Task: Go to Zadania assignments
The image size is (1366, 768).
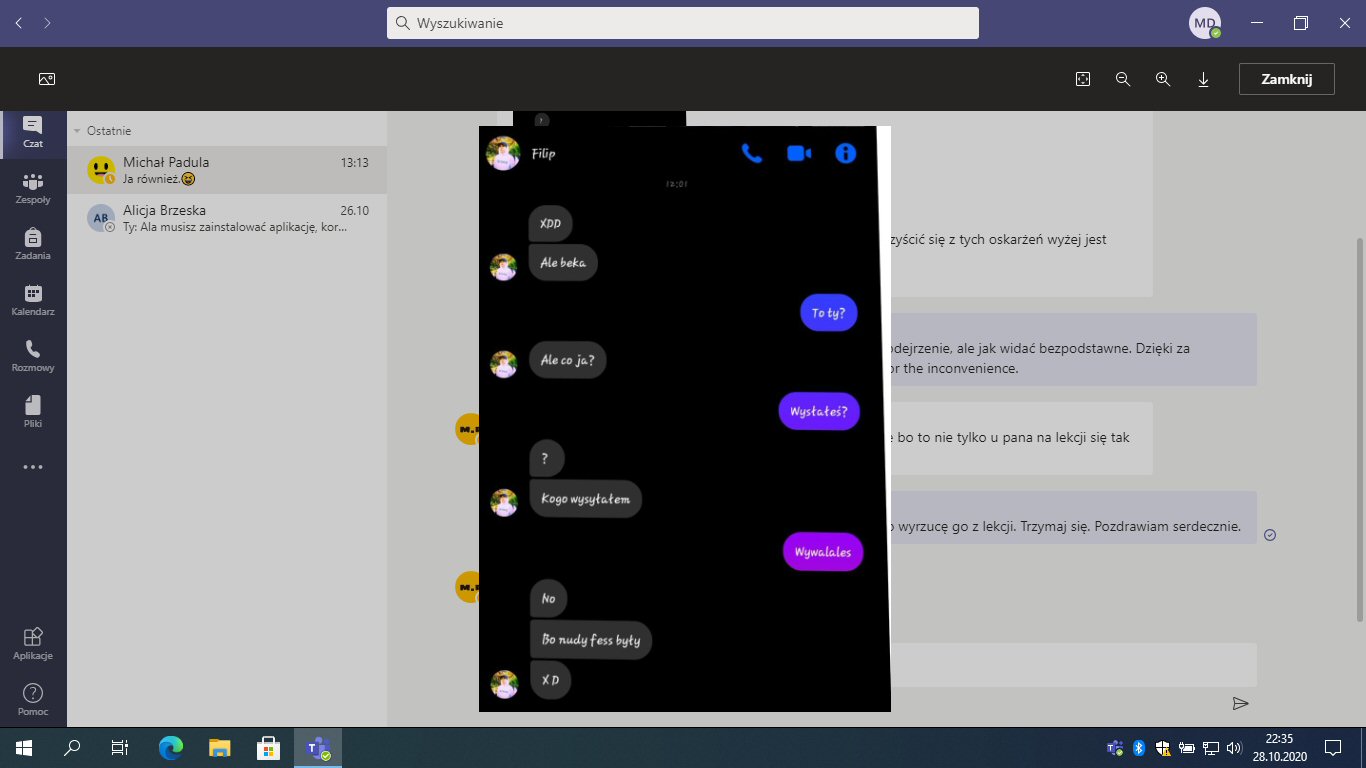Action: (33, 243)
